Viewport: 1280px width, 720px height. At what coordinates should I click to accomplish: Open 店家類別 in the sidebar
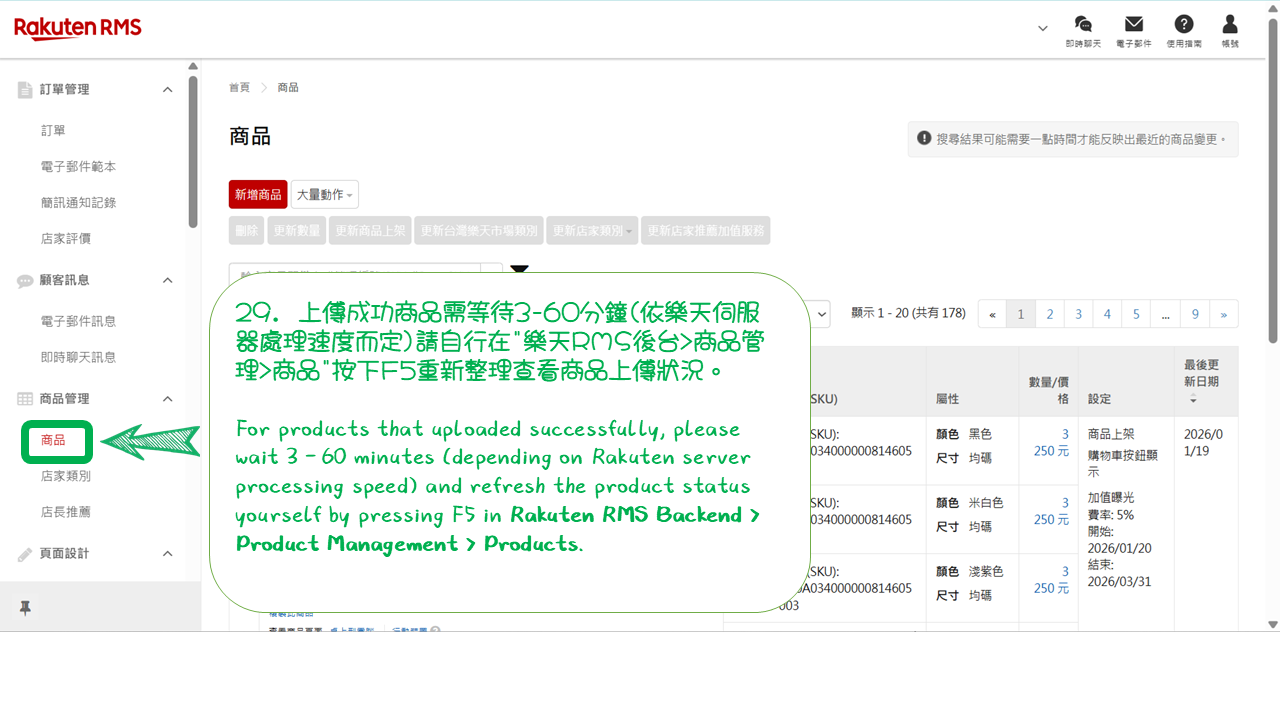(66, 476)
